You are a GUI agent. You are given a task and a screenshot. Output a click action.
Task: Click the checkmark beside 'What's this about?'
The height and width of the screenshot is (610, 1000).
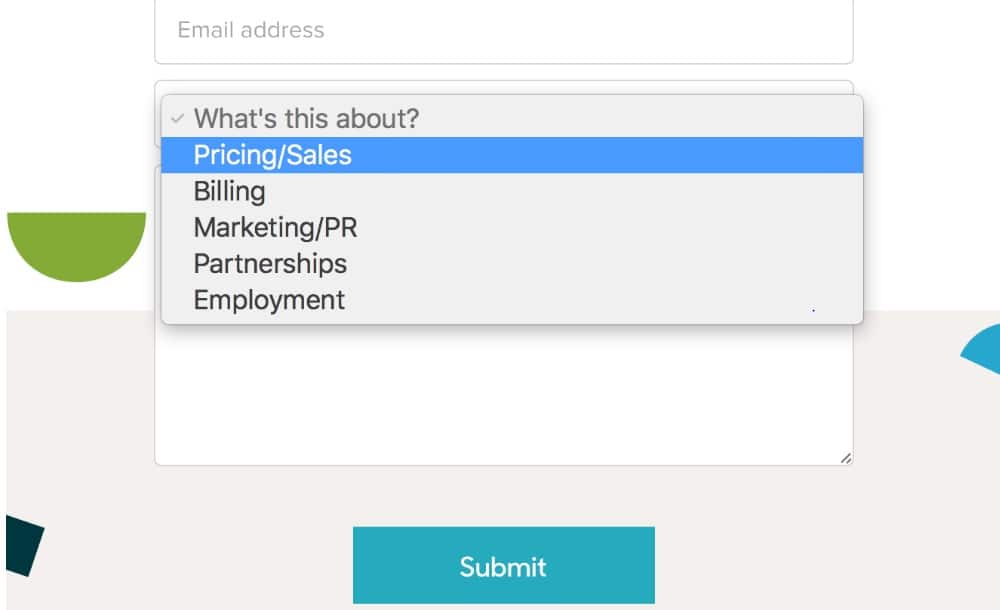pos(178,118)
